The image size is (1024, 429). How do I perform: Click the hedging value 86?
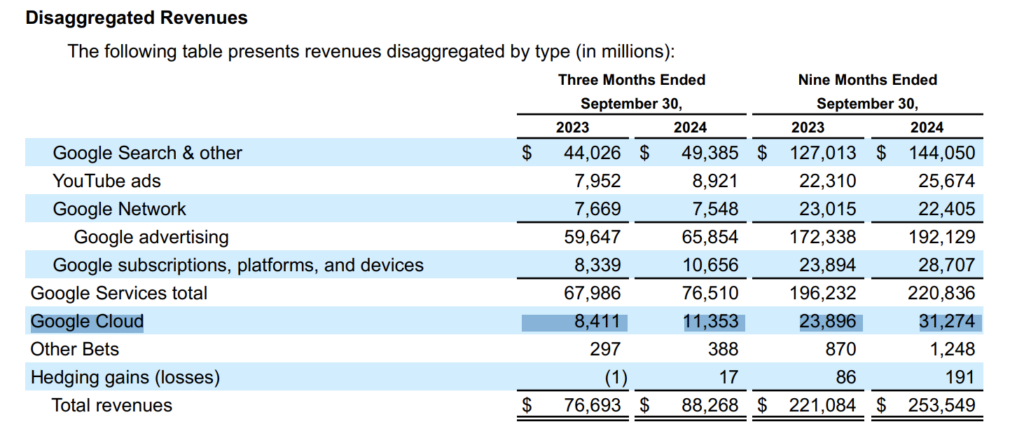[x=844, y=377]
